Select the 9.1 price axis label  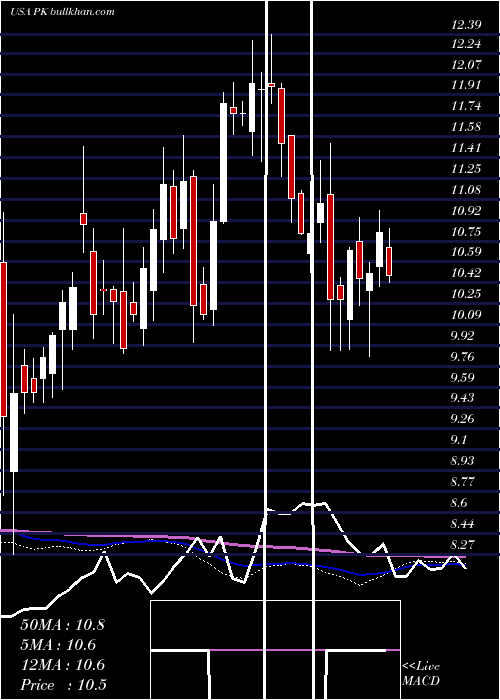458,440
